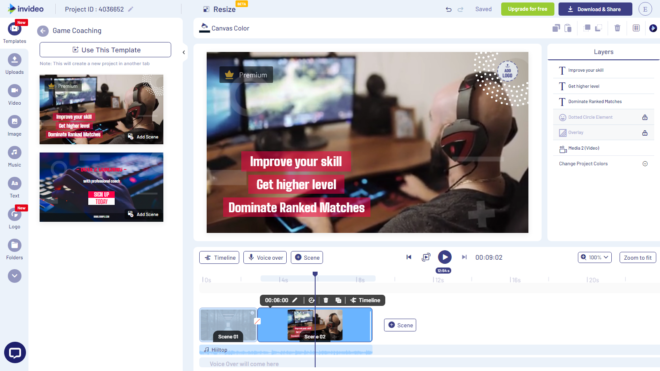Screen dimensions: 660x371
Task: Open Timeline from scene popup bar
Action: coord(365,300)
